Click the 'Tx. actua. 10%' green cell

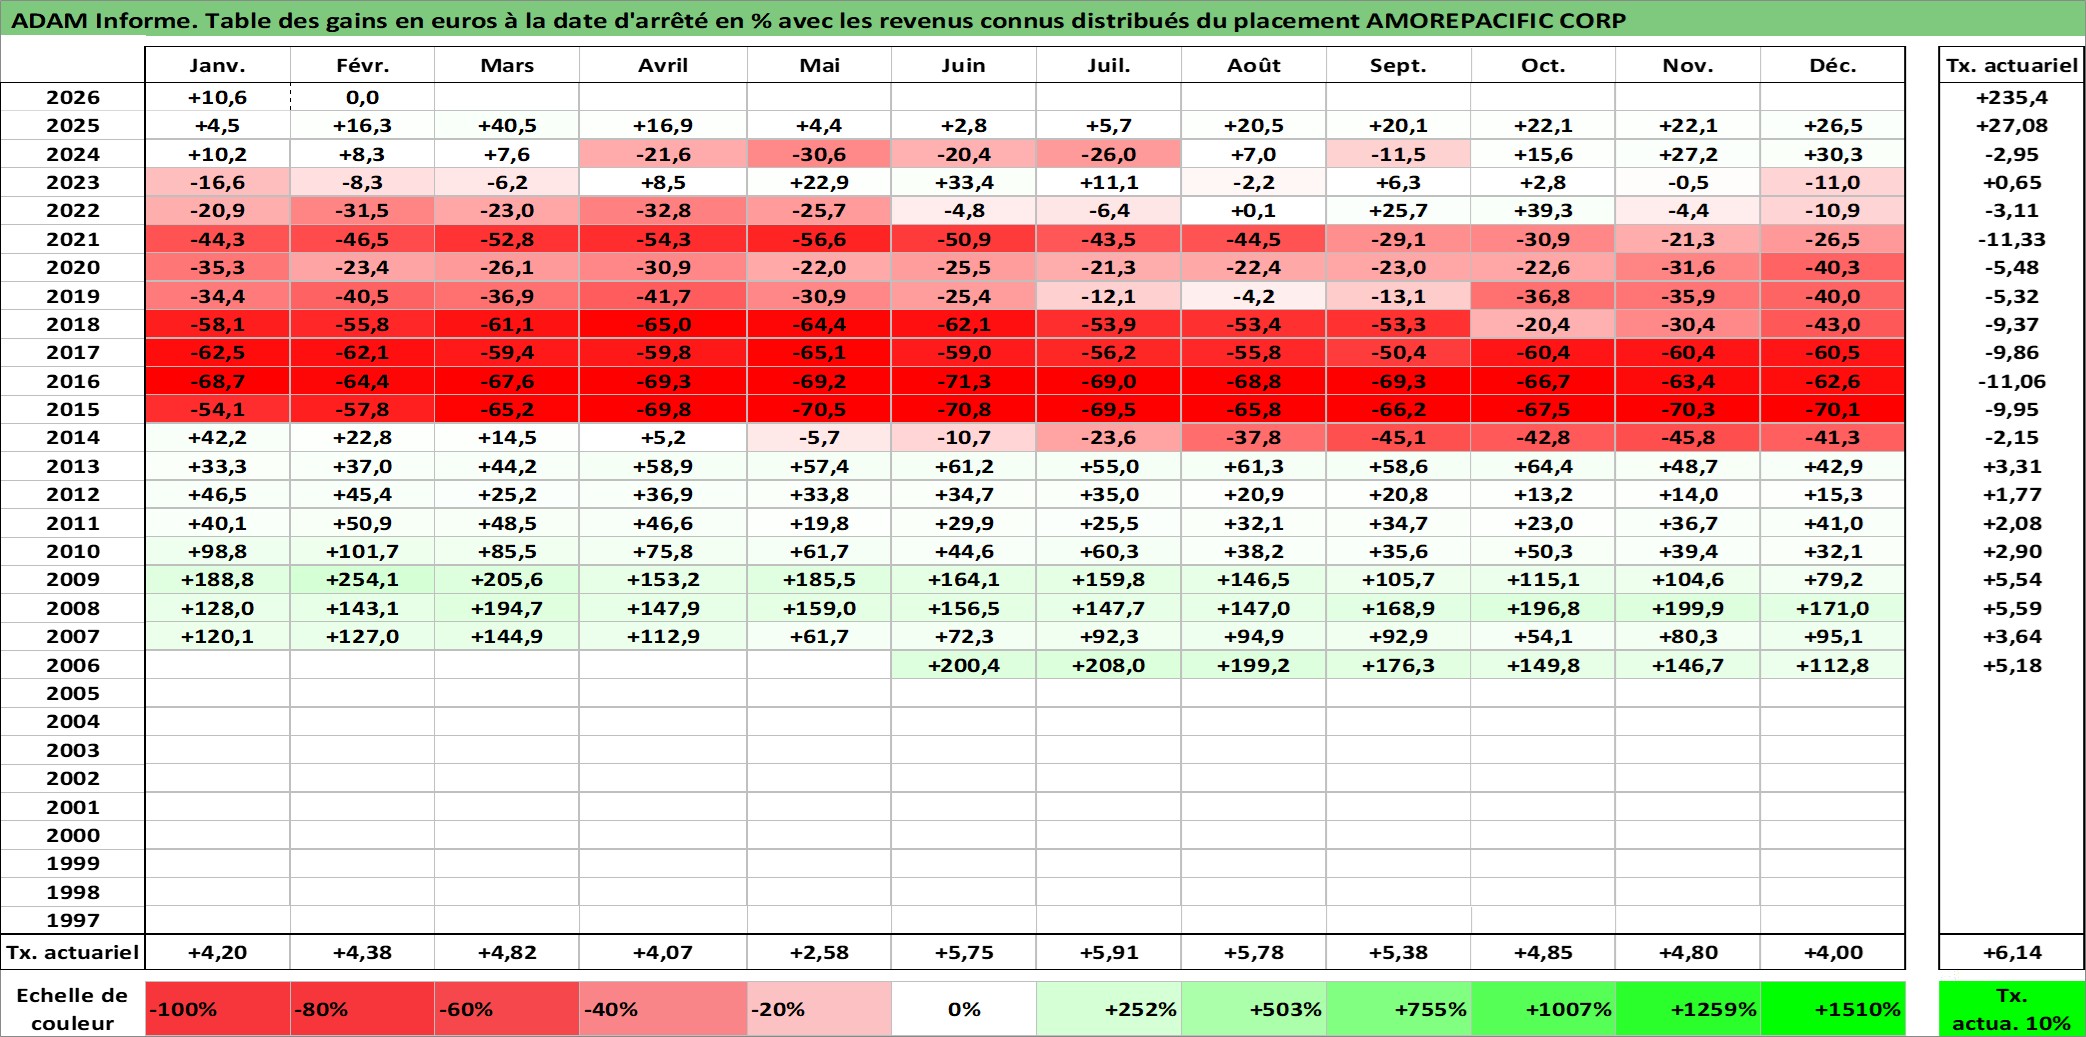2011,1009
